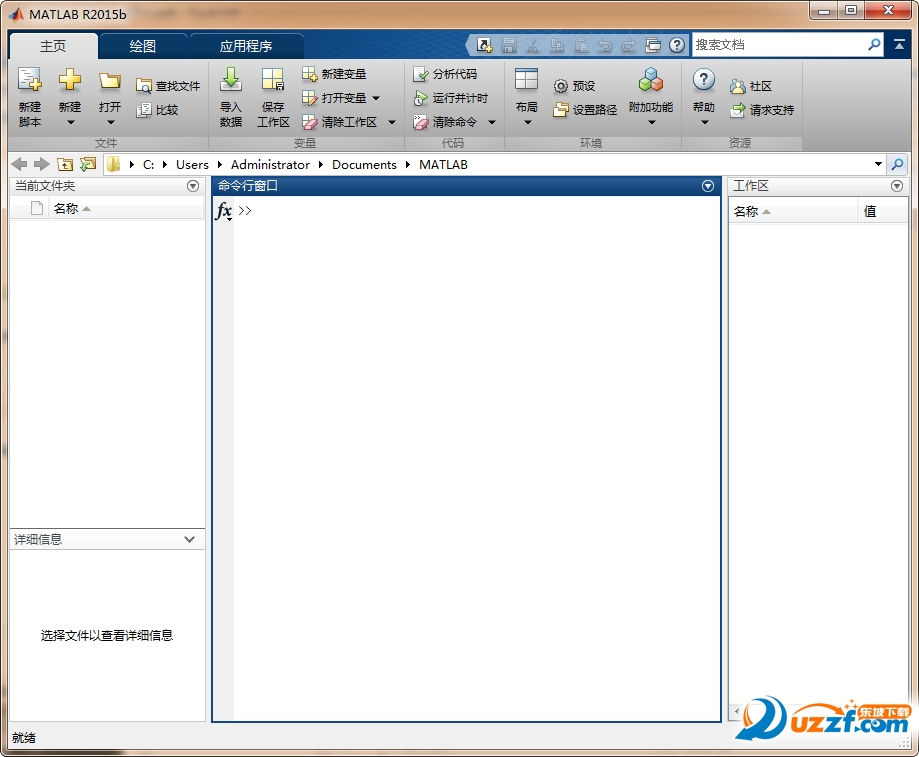Click C: in the path breadcrumb

click(x=148, y=165)
